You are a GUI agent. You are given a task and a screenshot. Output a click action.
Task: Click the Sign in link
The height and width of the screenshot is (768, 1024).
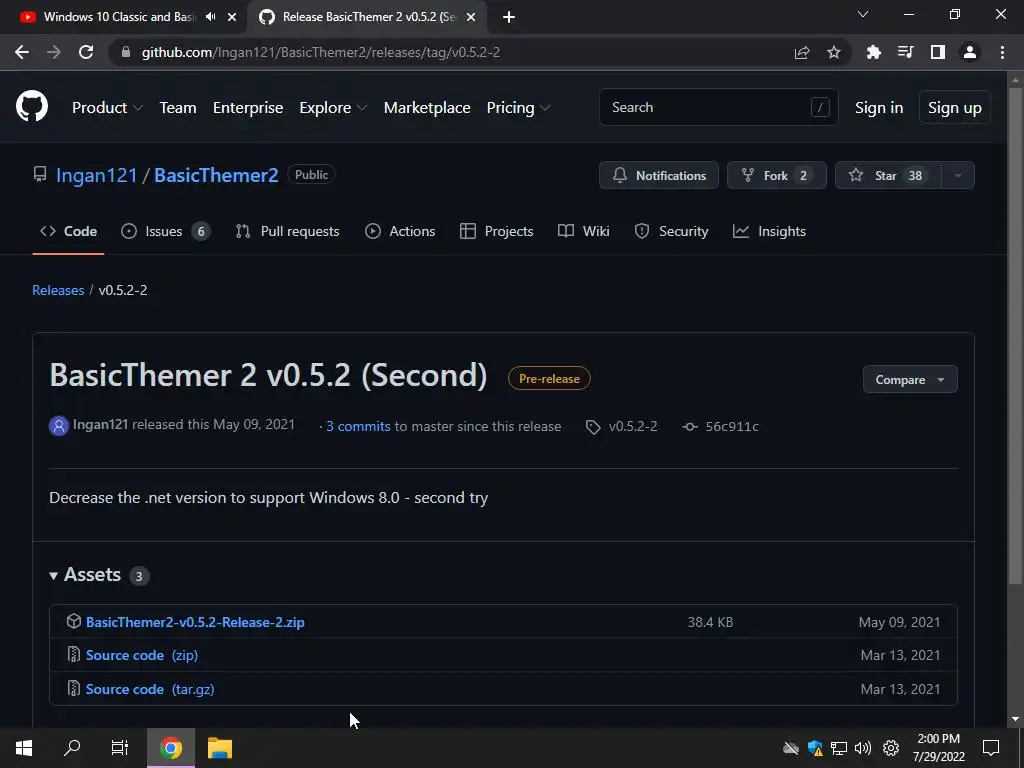coord(878,108)
